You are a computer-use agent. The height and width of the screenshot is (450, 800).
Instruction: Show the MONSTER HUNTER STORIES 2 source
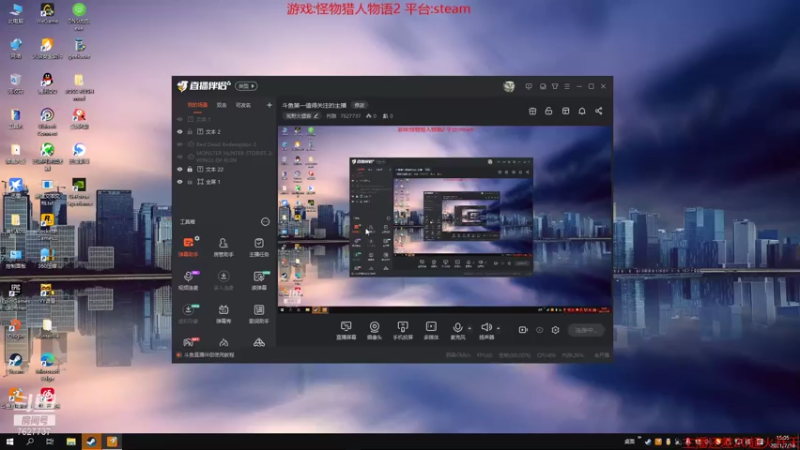pos(180,157)
